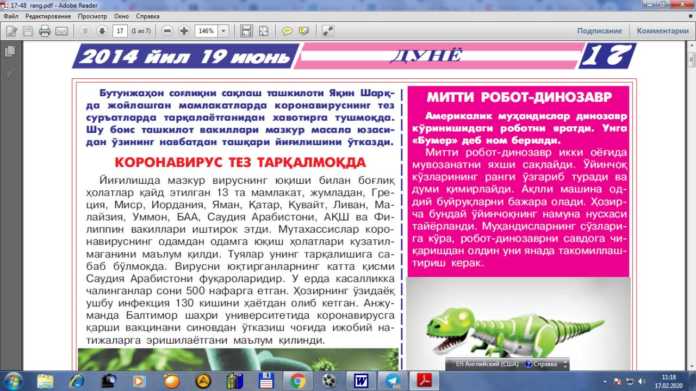Open the Справка menu in Adobe Reader
The width and height of the screenshot is (696, 391).
147,16
